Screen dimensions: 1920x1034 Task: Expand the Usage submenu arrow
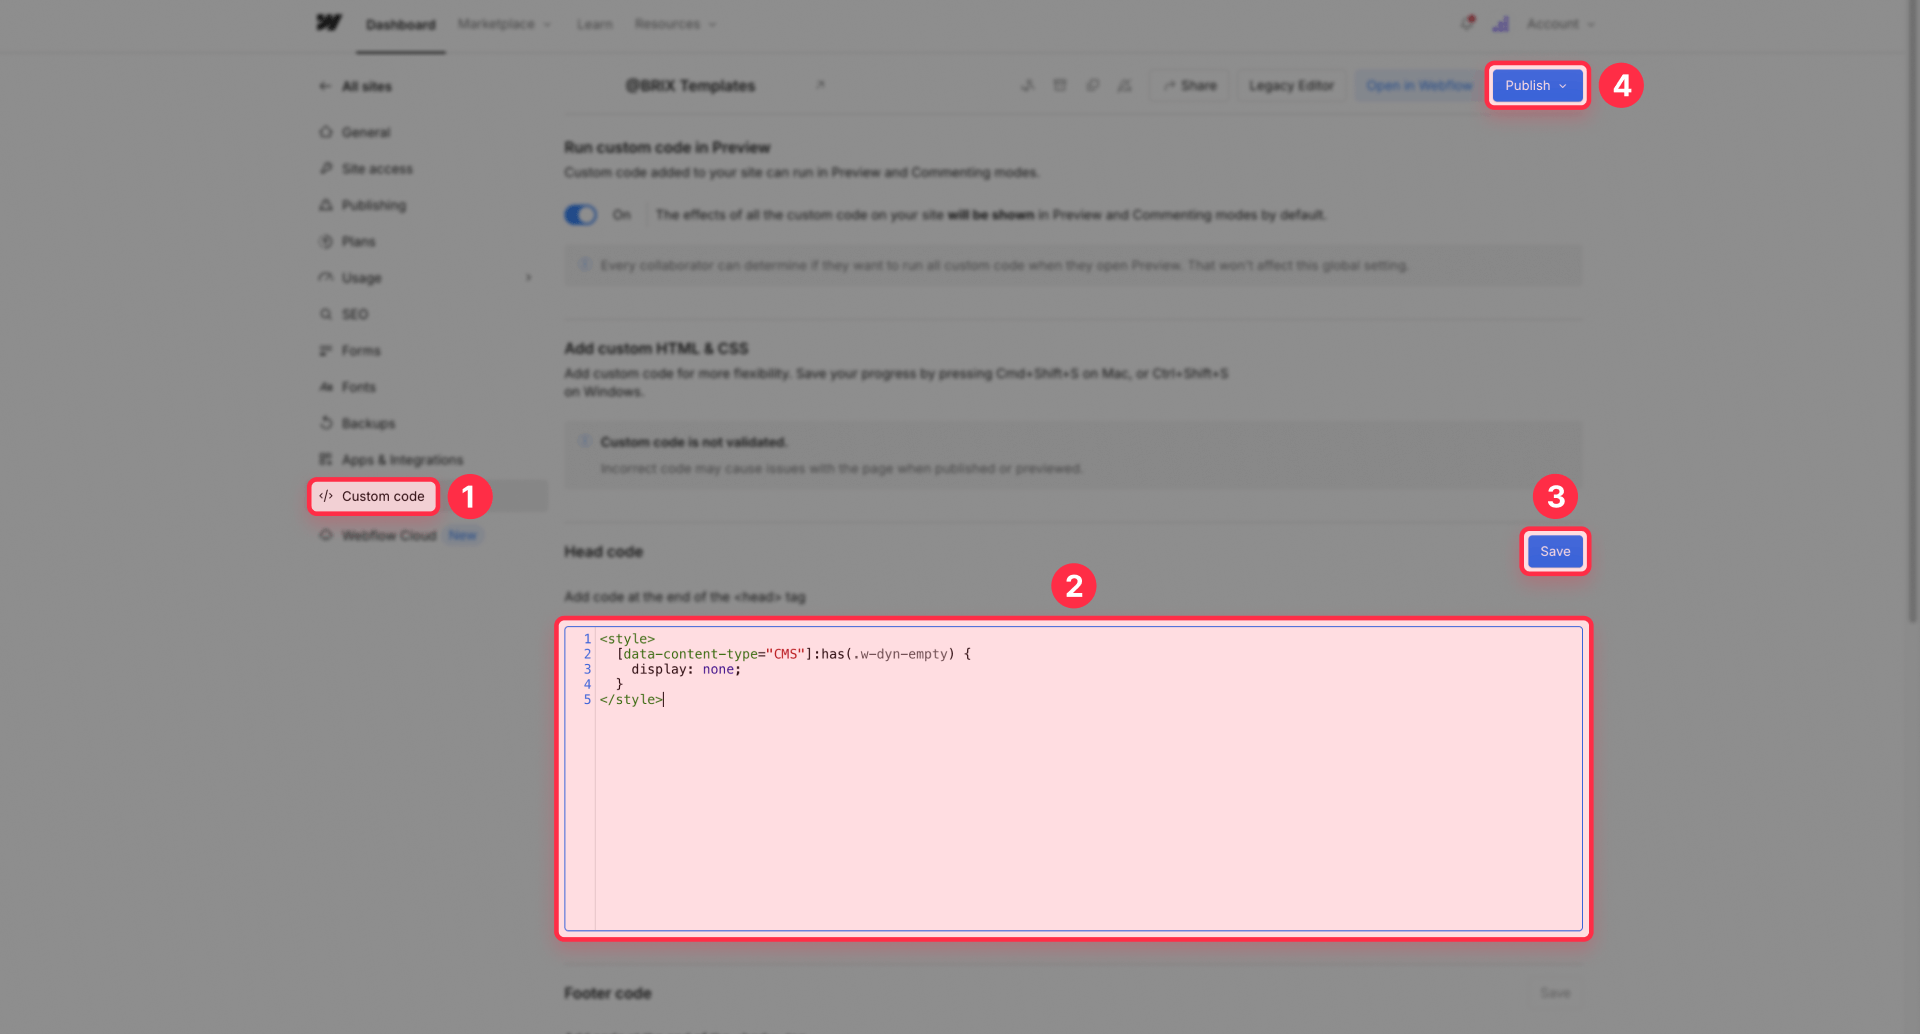click(x=529, y=277)
